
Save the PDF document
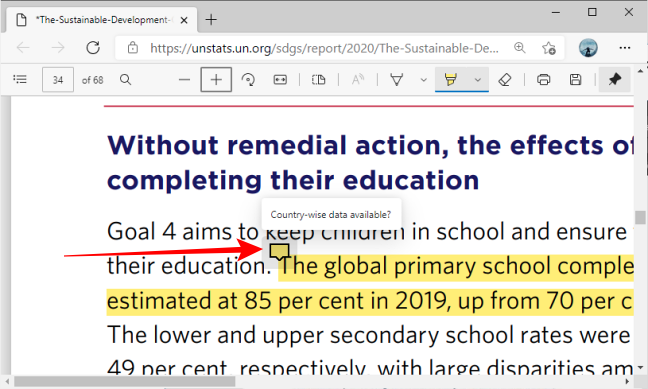(x=576, y=79)
